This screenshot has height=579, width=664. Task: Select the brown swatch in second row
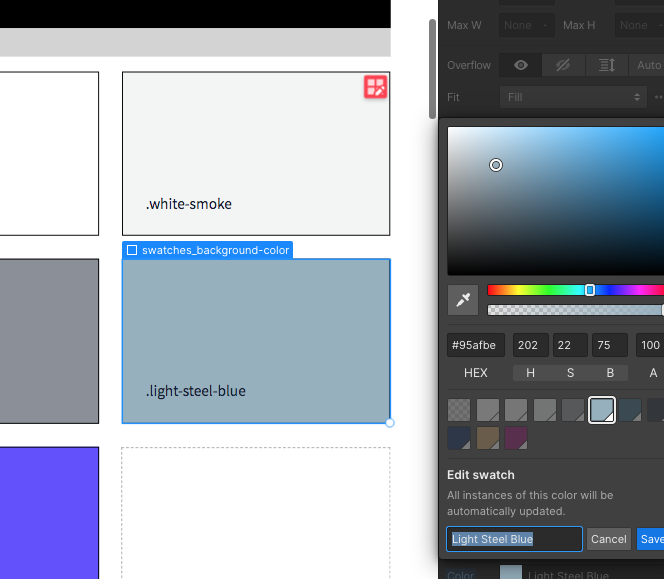tap(488, 438)
